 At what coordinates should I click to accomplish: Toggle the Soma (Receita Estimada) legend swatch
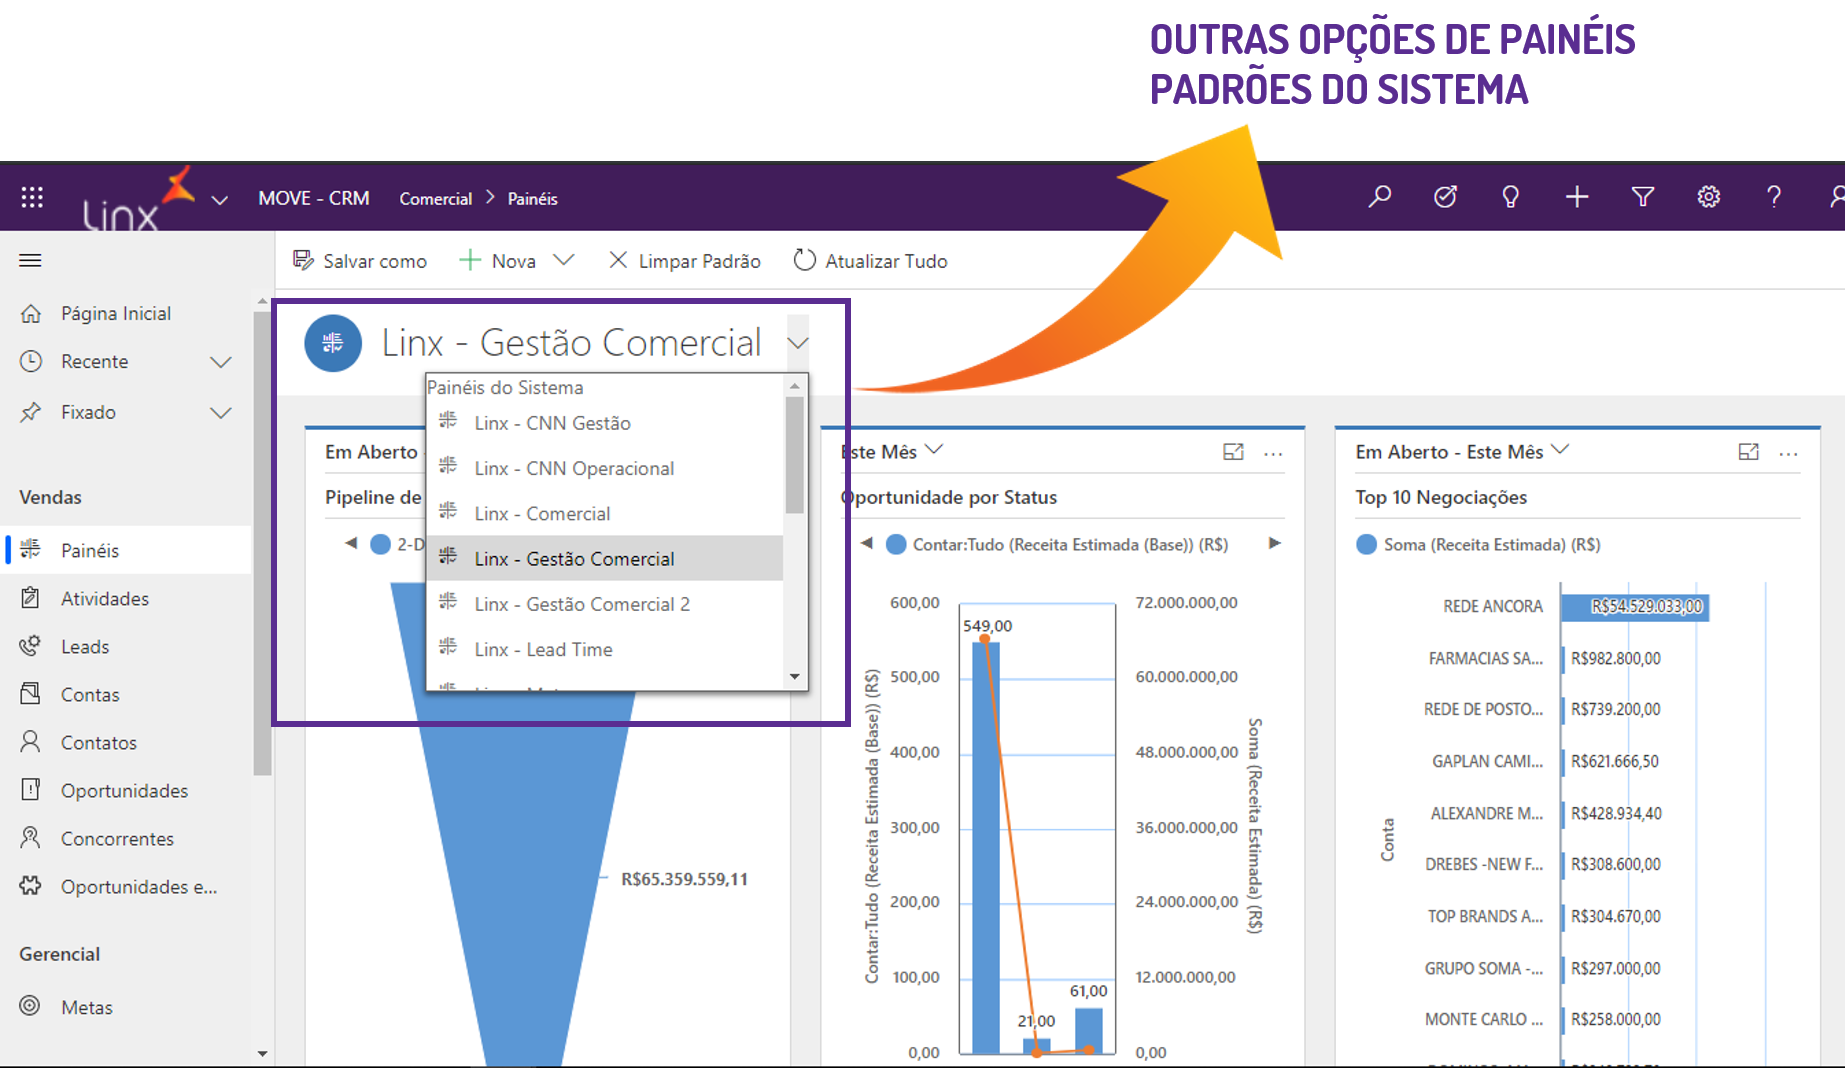(1366, 544)
